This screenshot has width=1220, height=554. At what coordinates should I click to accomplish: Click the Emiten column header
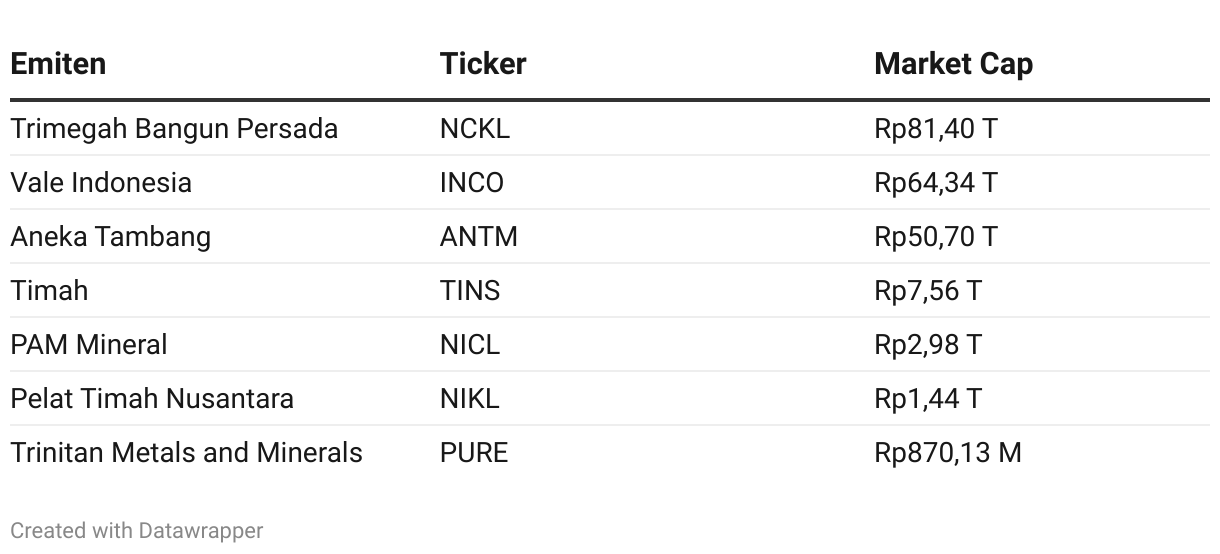[x=58, y=64]
